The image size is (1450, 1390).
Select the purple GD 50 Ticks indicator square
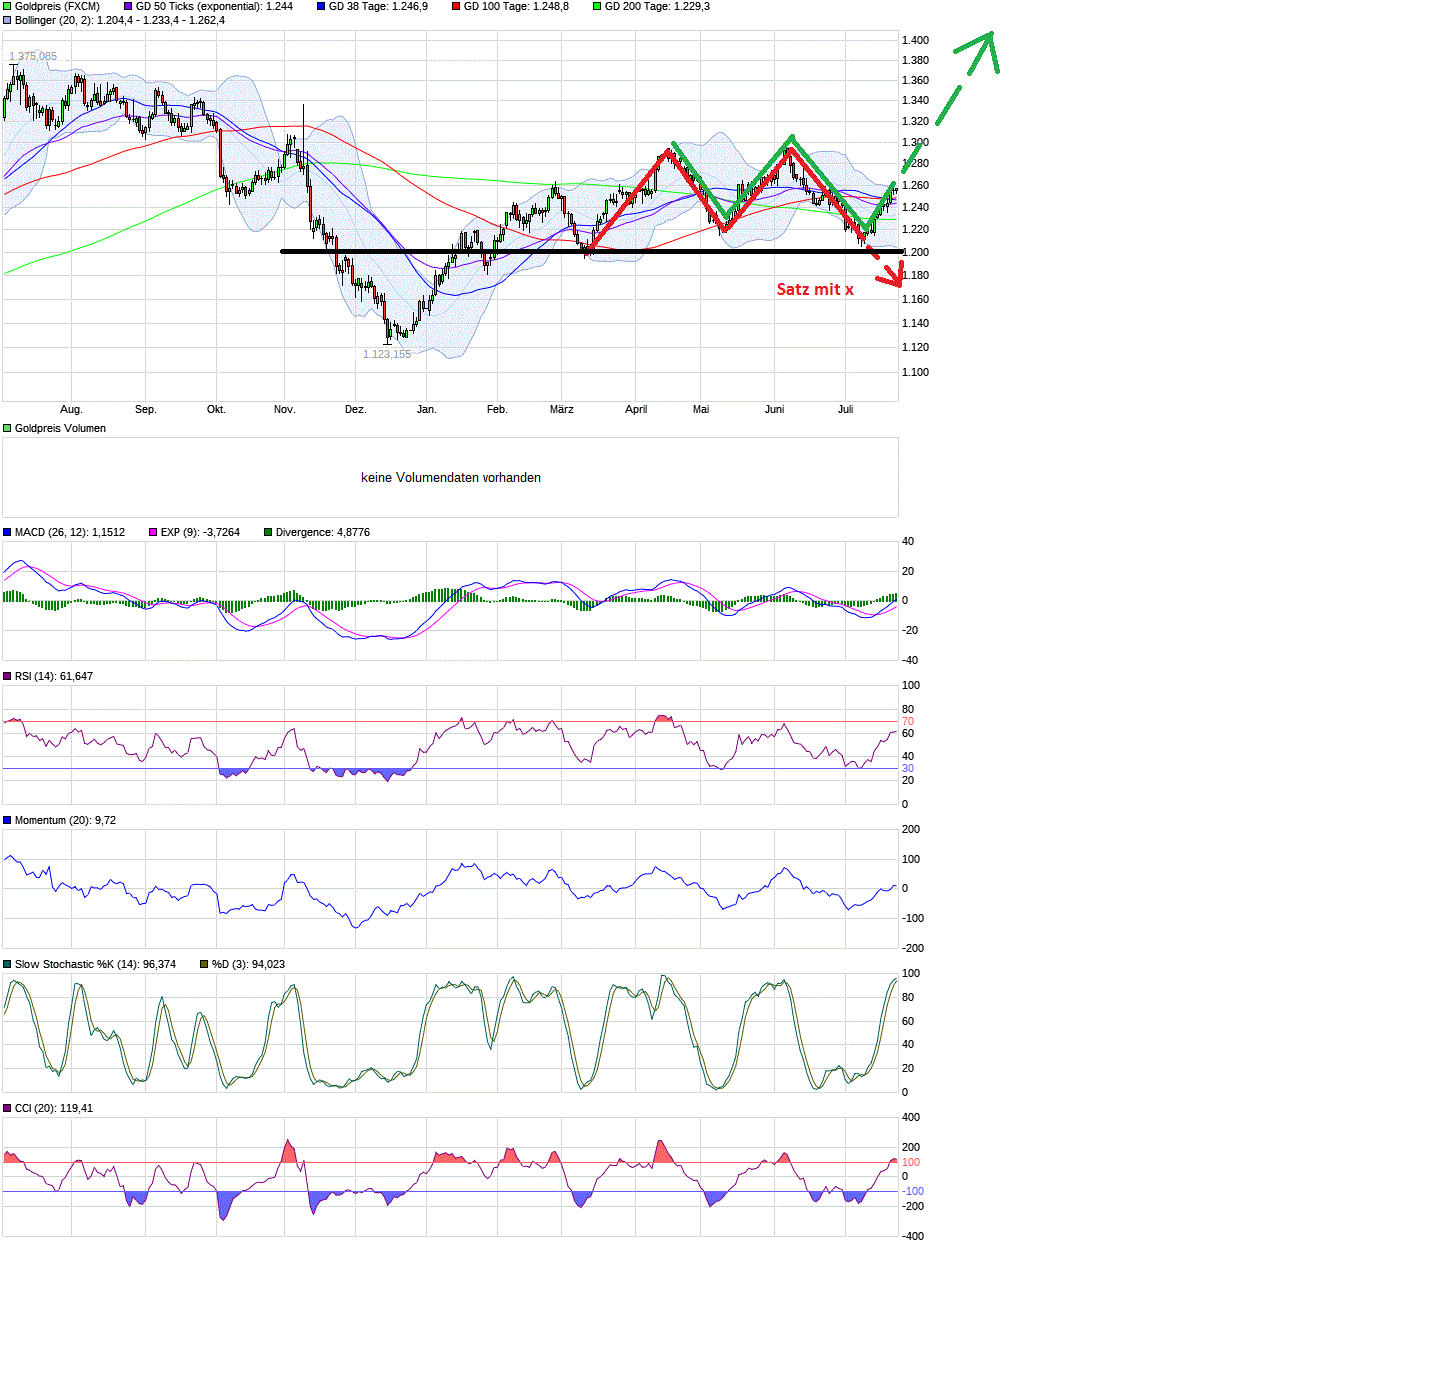click(126, 6)
